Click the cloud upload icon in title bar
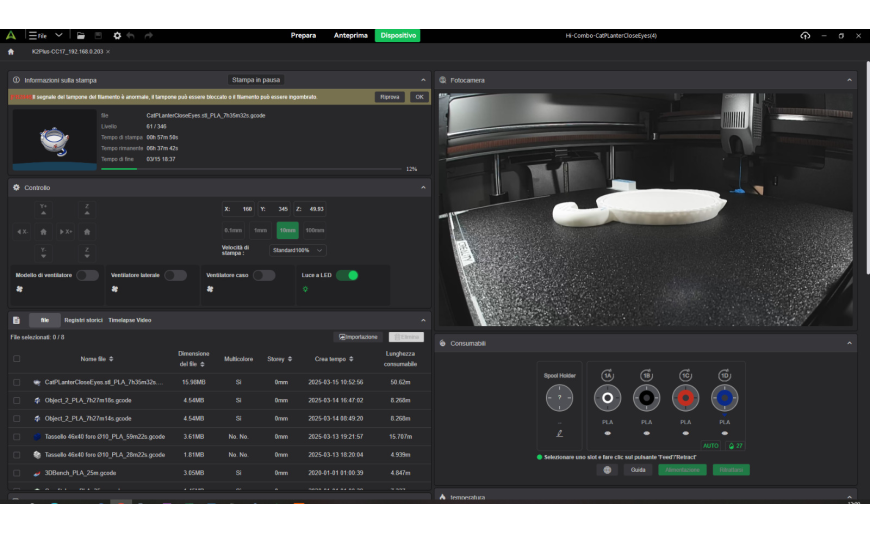 point(805,35)
